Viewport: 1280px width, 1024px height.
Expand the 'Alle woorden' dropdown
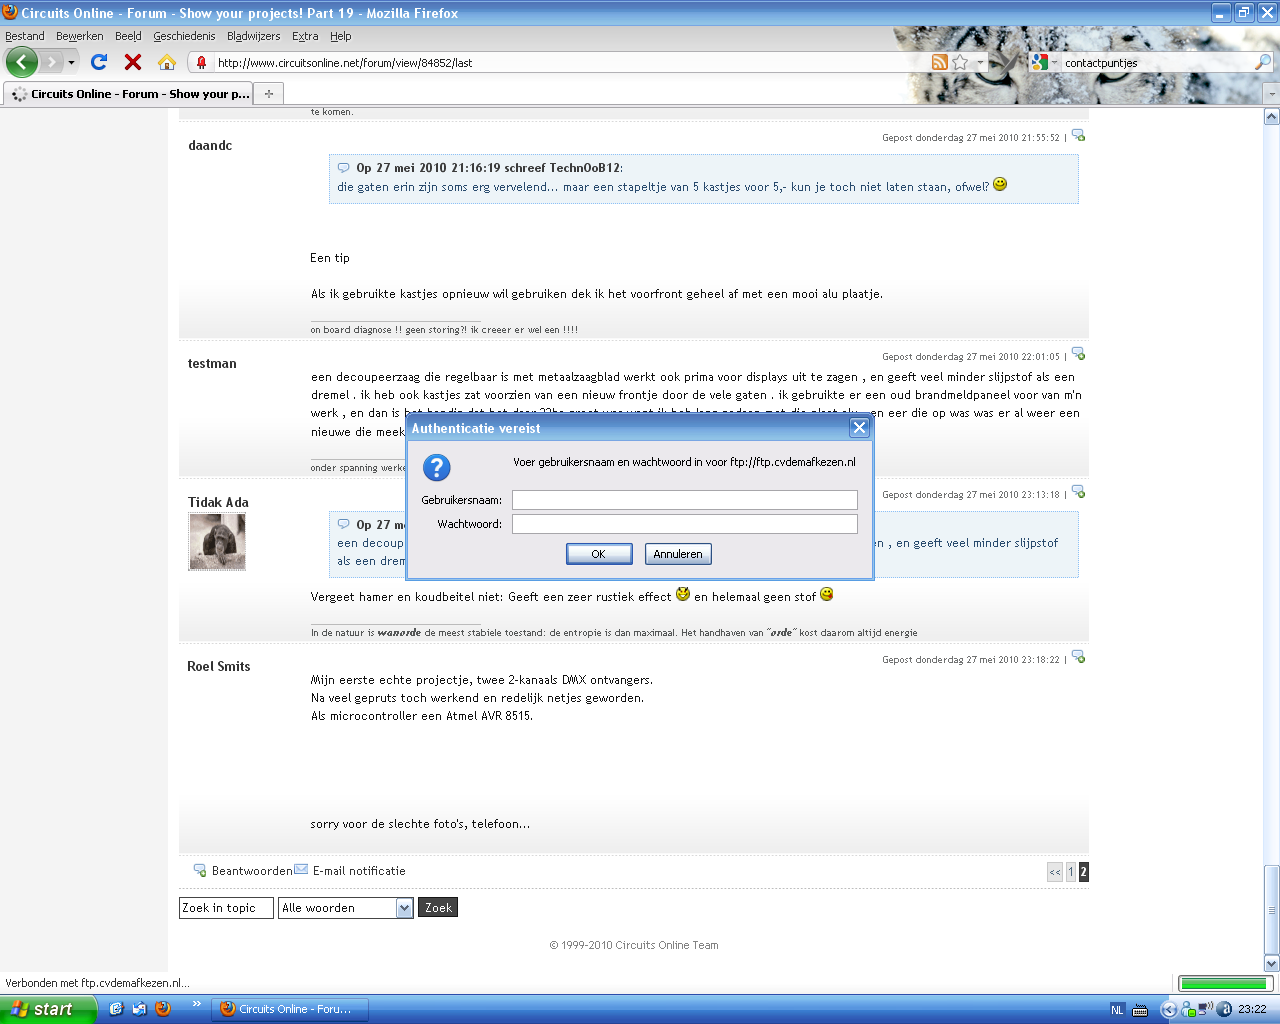[x=404, y=908]
